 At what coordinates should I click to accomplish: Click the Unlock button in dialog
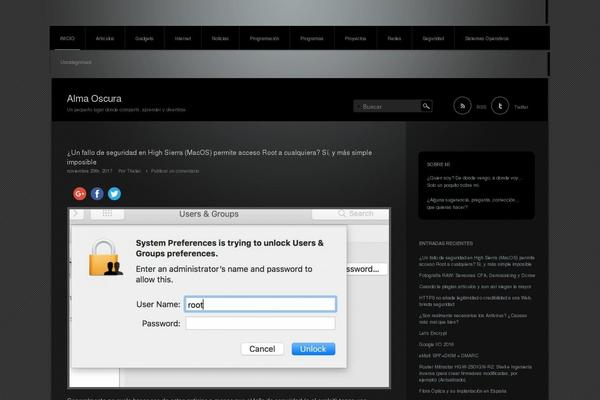point(313,349)
